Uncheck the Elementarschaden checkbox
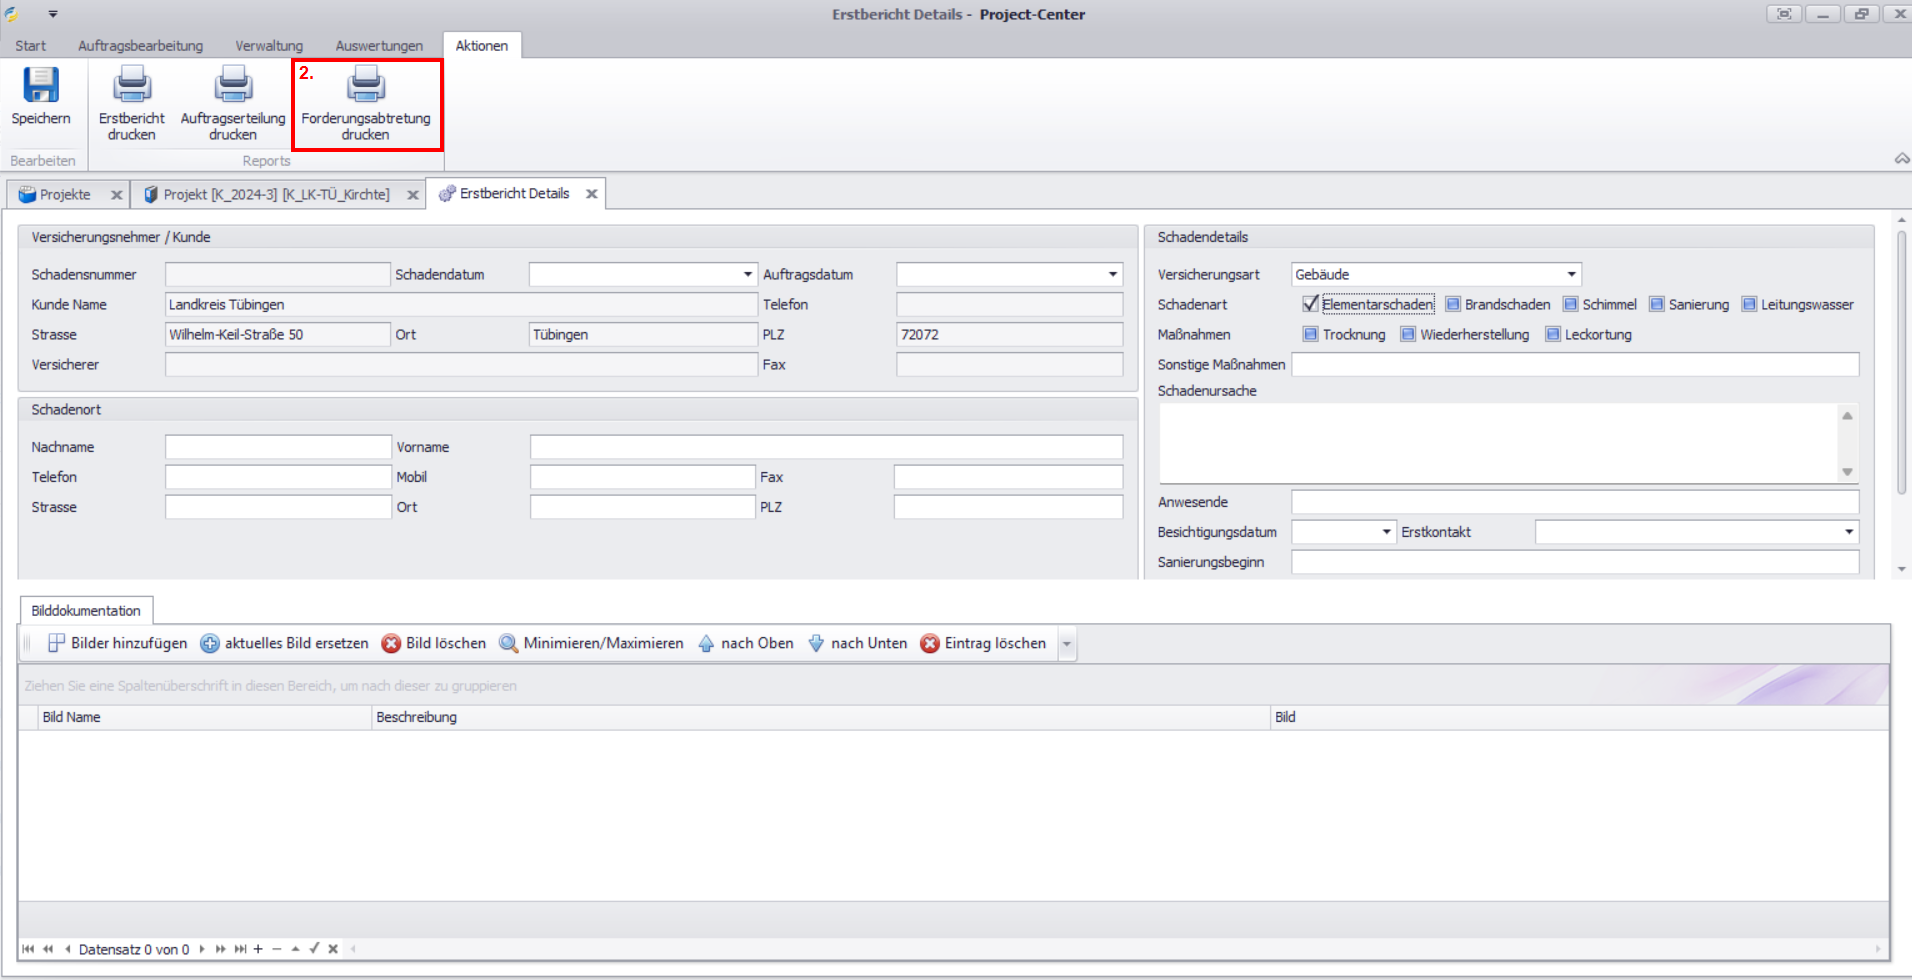 [1310, 304]
